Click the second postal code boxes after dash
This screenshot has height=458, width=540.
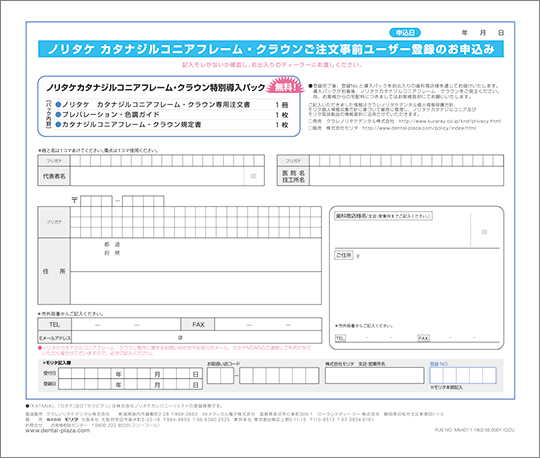pyautogui.click(x=143, y=201)
